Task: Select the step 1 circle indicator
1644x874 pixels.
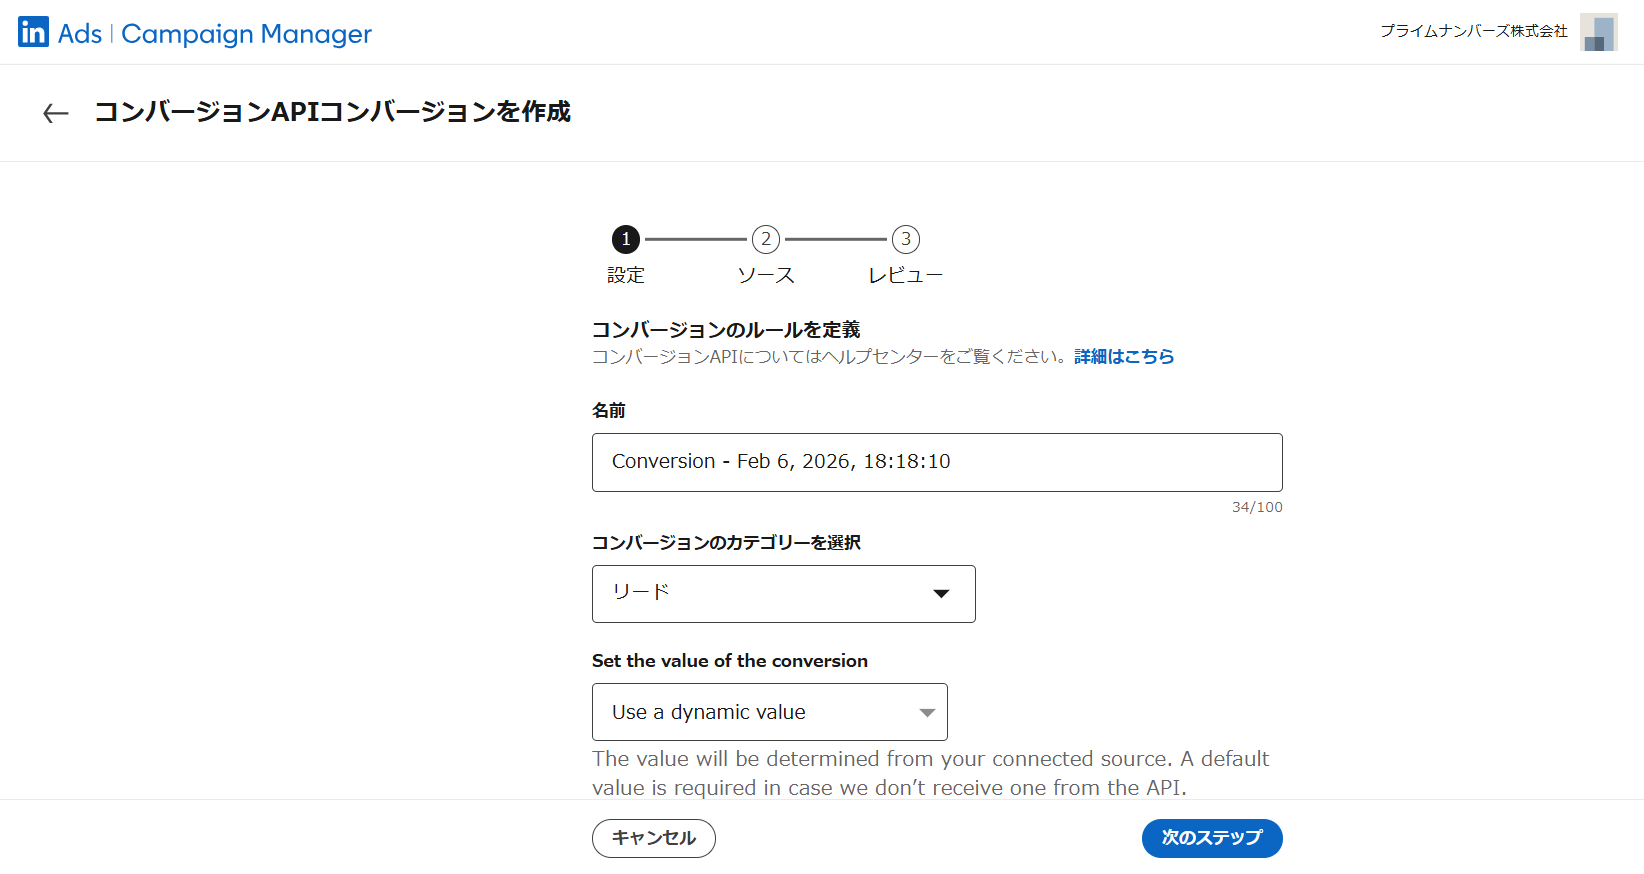Action: click(x=626, y=239)
